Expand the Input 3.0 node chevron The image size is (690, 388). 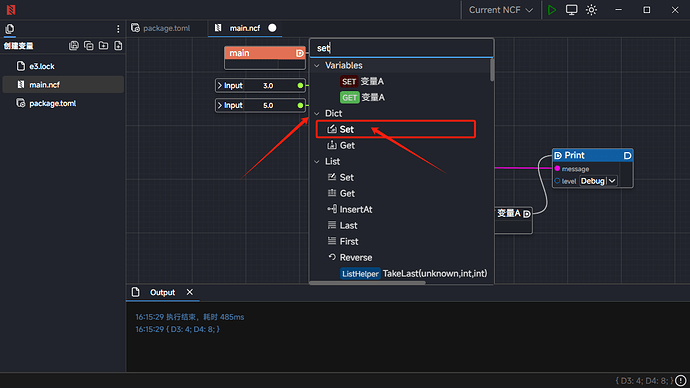[x=220, y=85]
